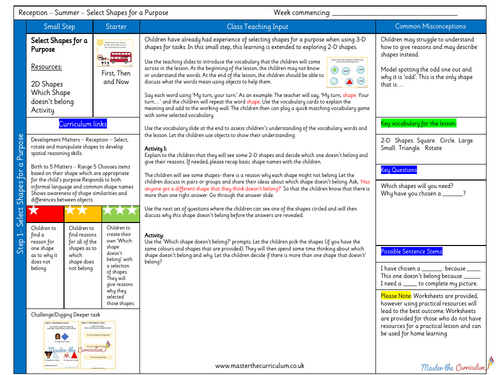Screen dimensions: 500x375
Task: Click the starter slide thumbnail showing a red bus
Action: point(115,53)
